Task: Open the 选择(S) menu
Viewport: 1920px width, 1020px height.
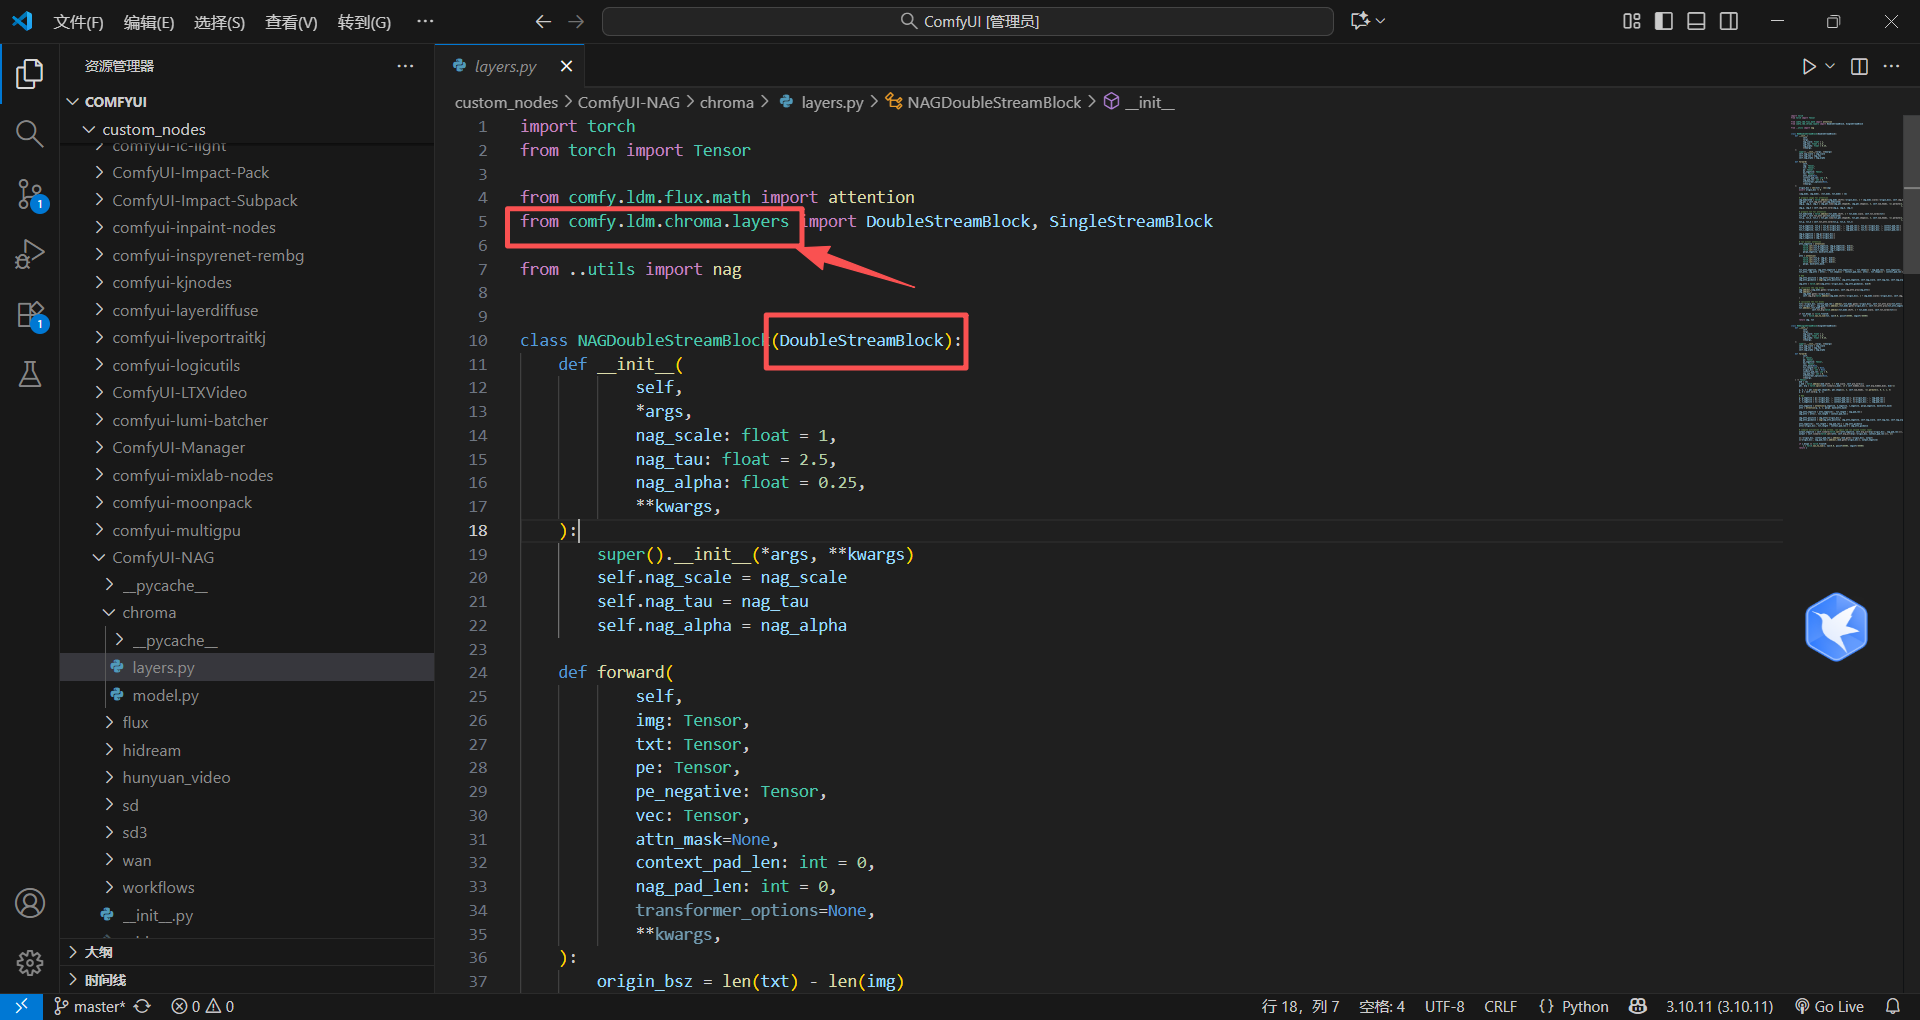Action: [x=219, y=22]
